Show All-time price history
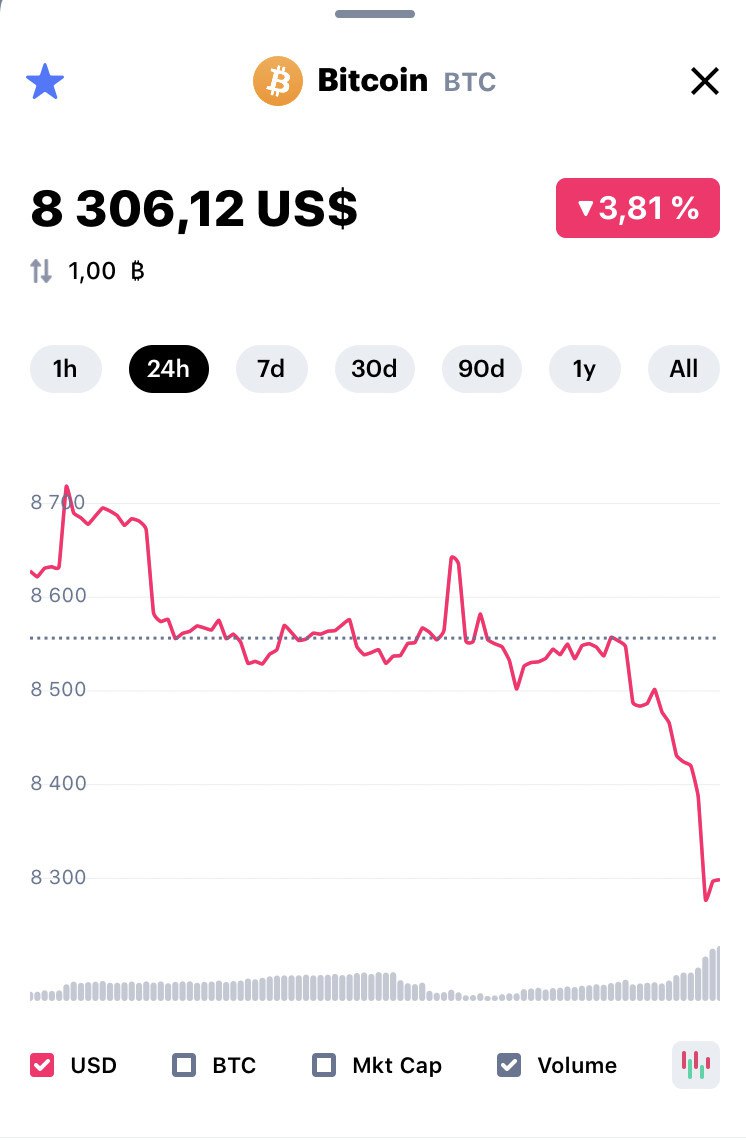This screenshot has height=1140, width=746. [x=684, y=369]
